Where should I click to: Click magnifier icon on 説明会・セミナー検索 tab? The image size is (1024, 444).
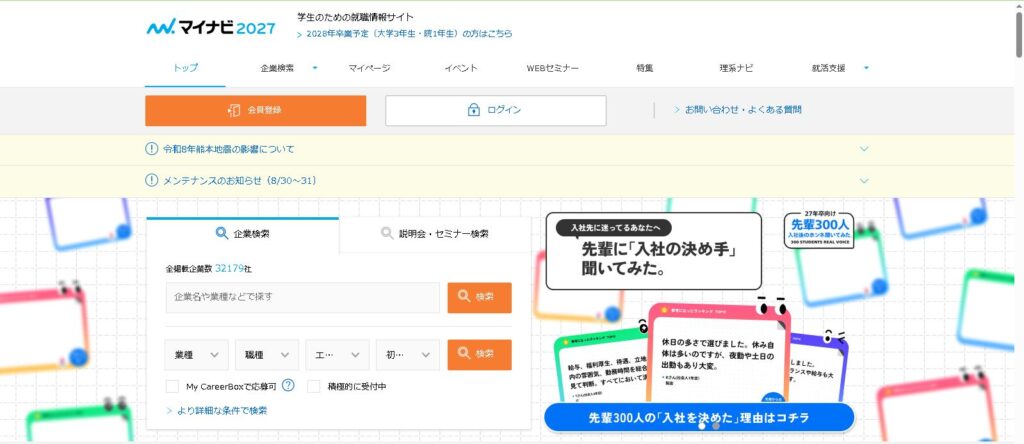pyautogui.click(x=387, y=233)
